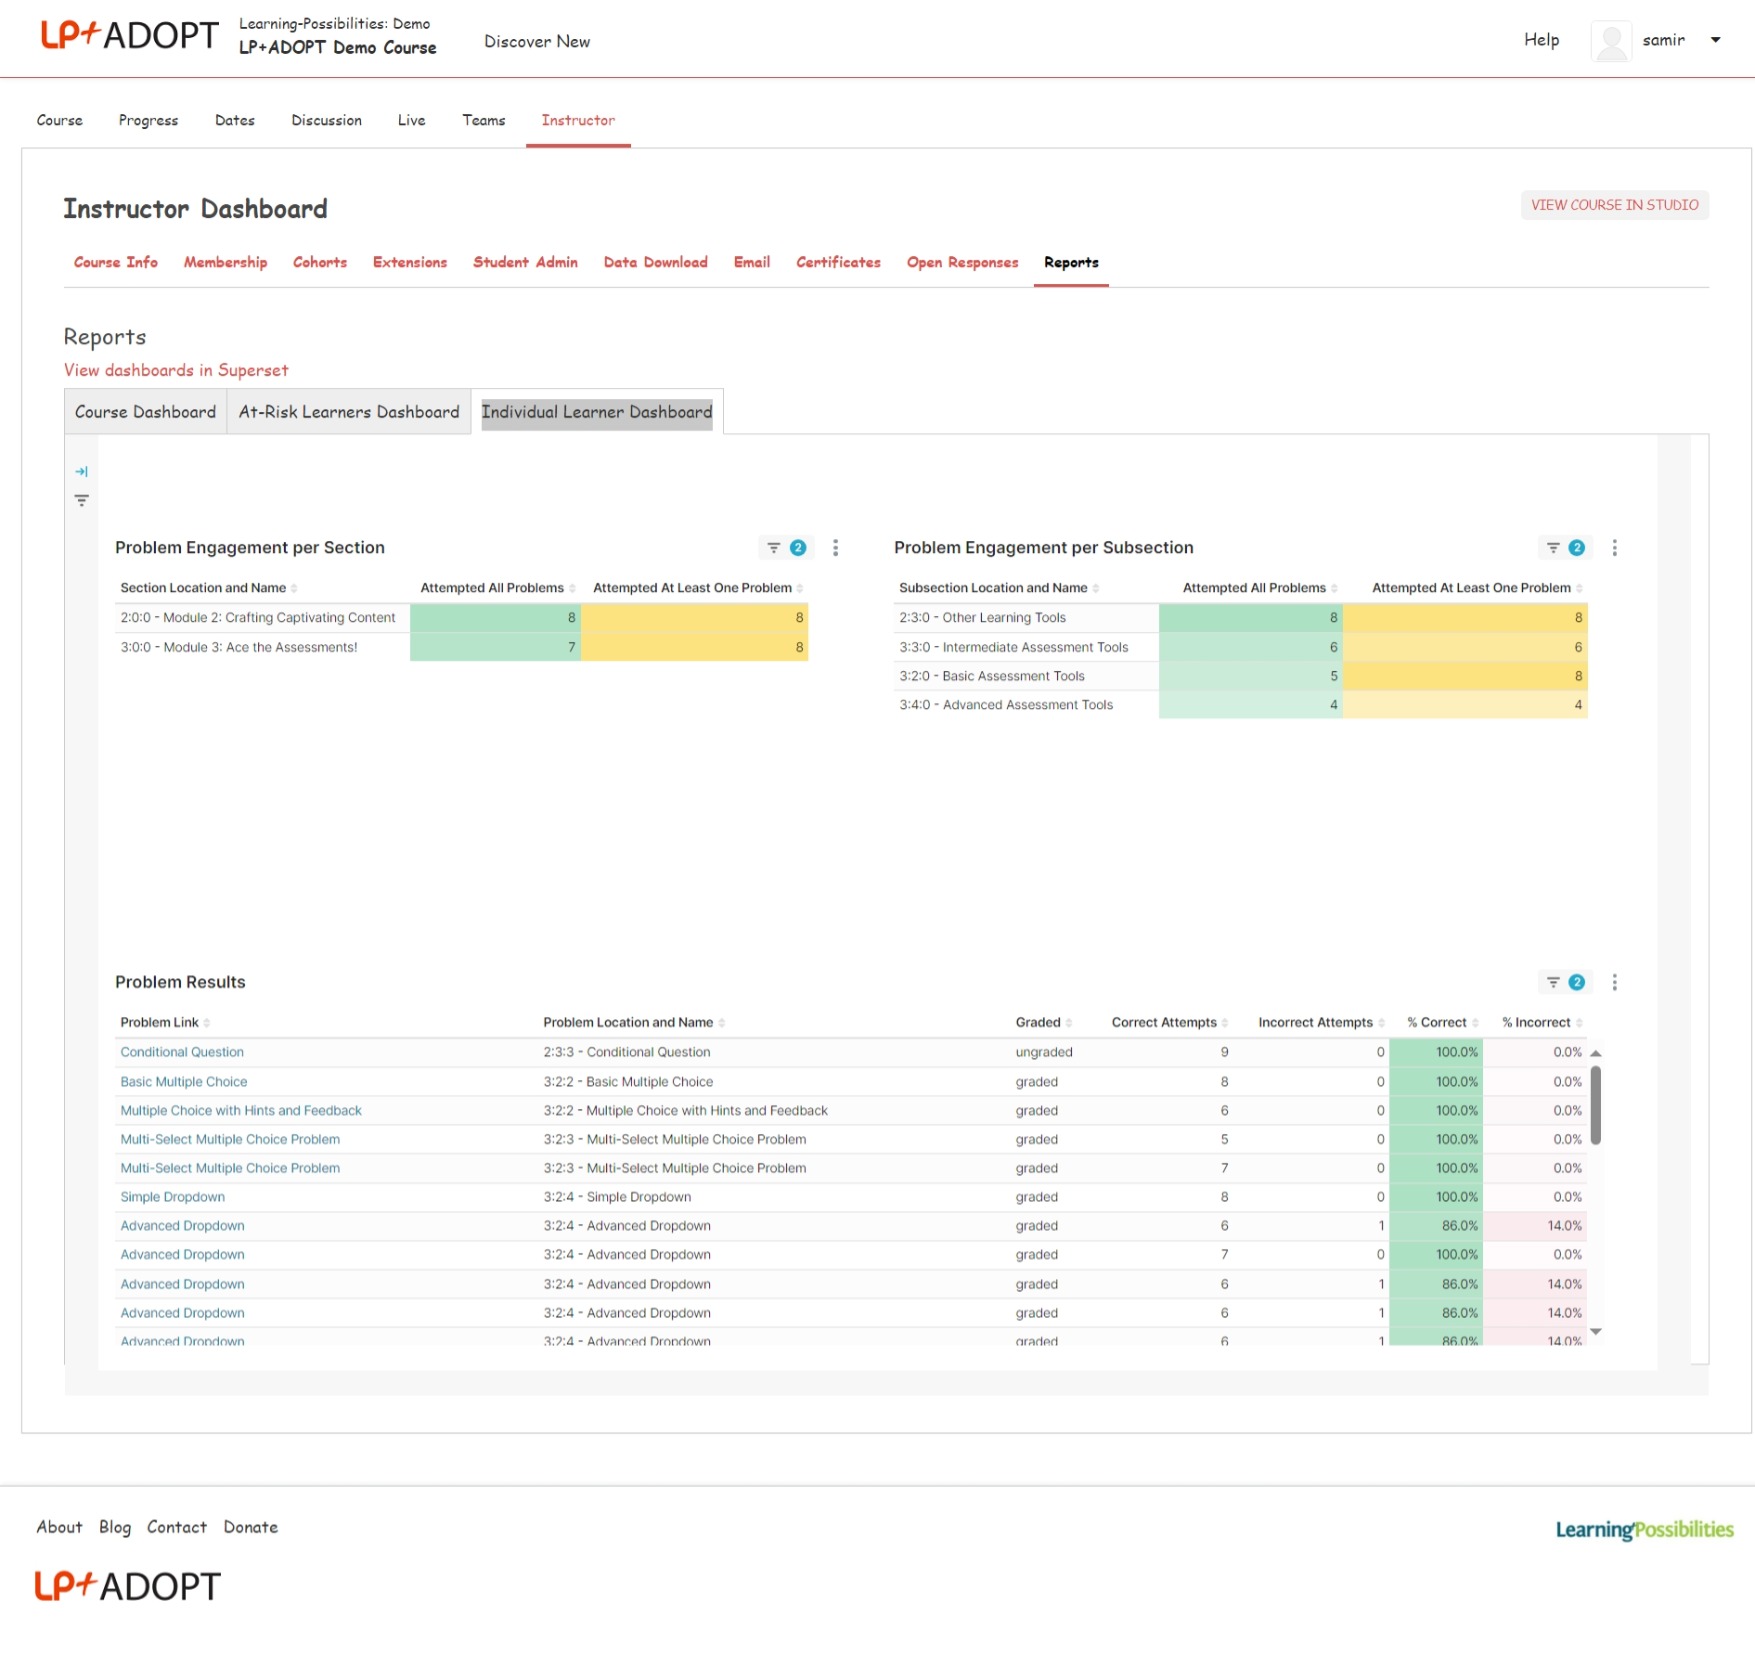
Task: Click the LP+ADOPT footer logo
Action: [x=127, y=1586]
